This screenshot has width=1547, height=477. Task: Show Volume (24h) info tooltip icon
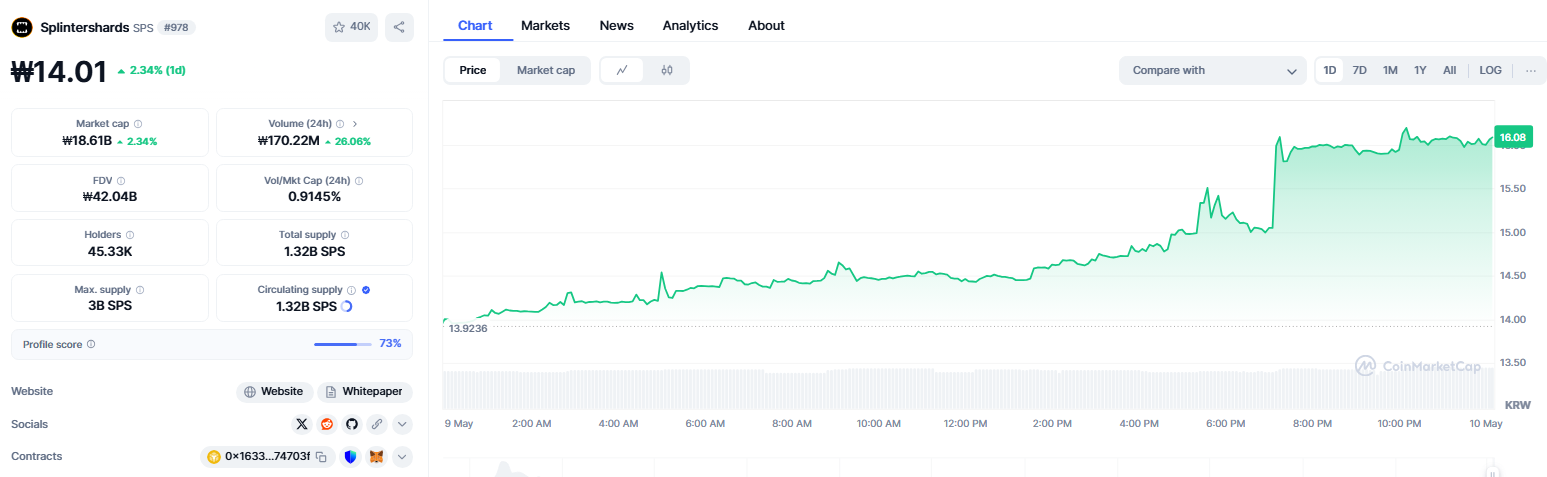pyautogui.click(x=340, y=124)
